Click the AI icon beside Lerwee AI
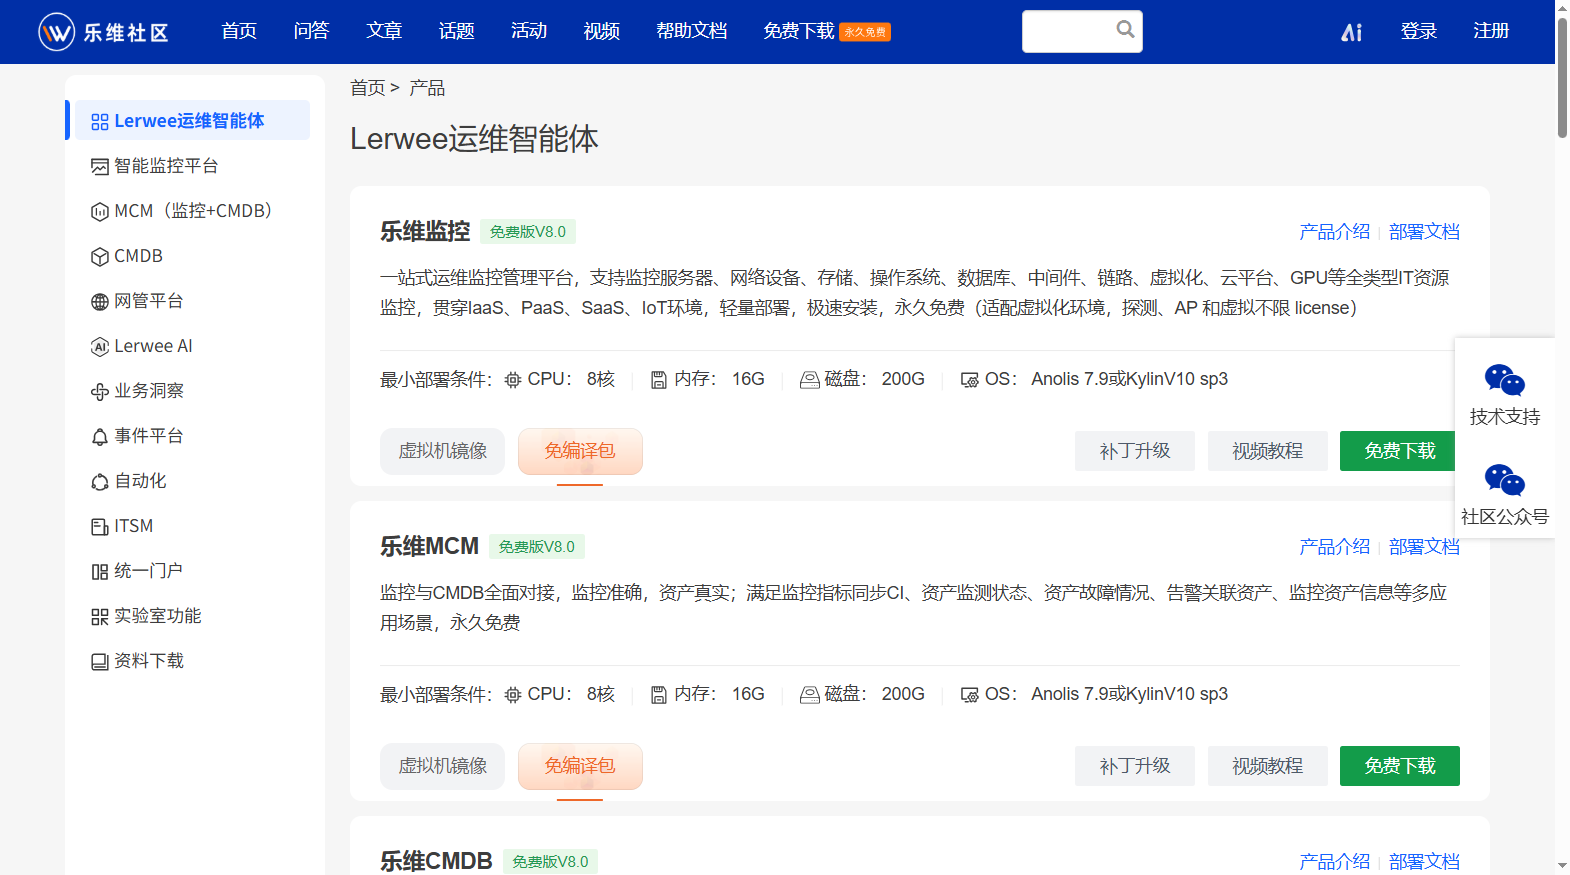 (x=100, y=347)
